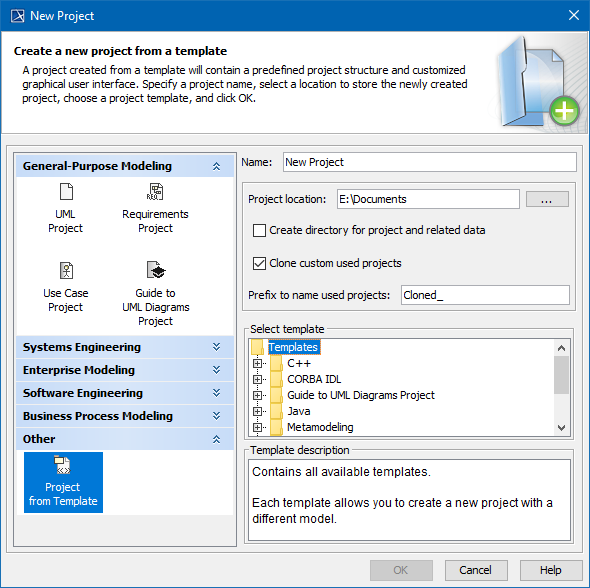Expand Guide to UML Diagrams Project node
590x588 pixels.
[257, 395]
